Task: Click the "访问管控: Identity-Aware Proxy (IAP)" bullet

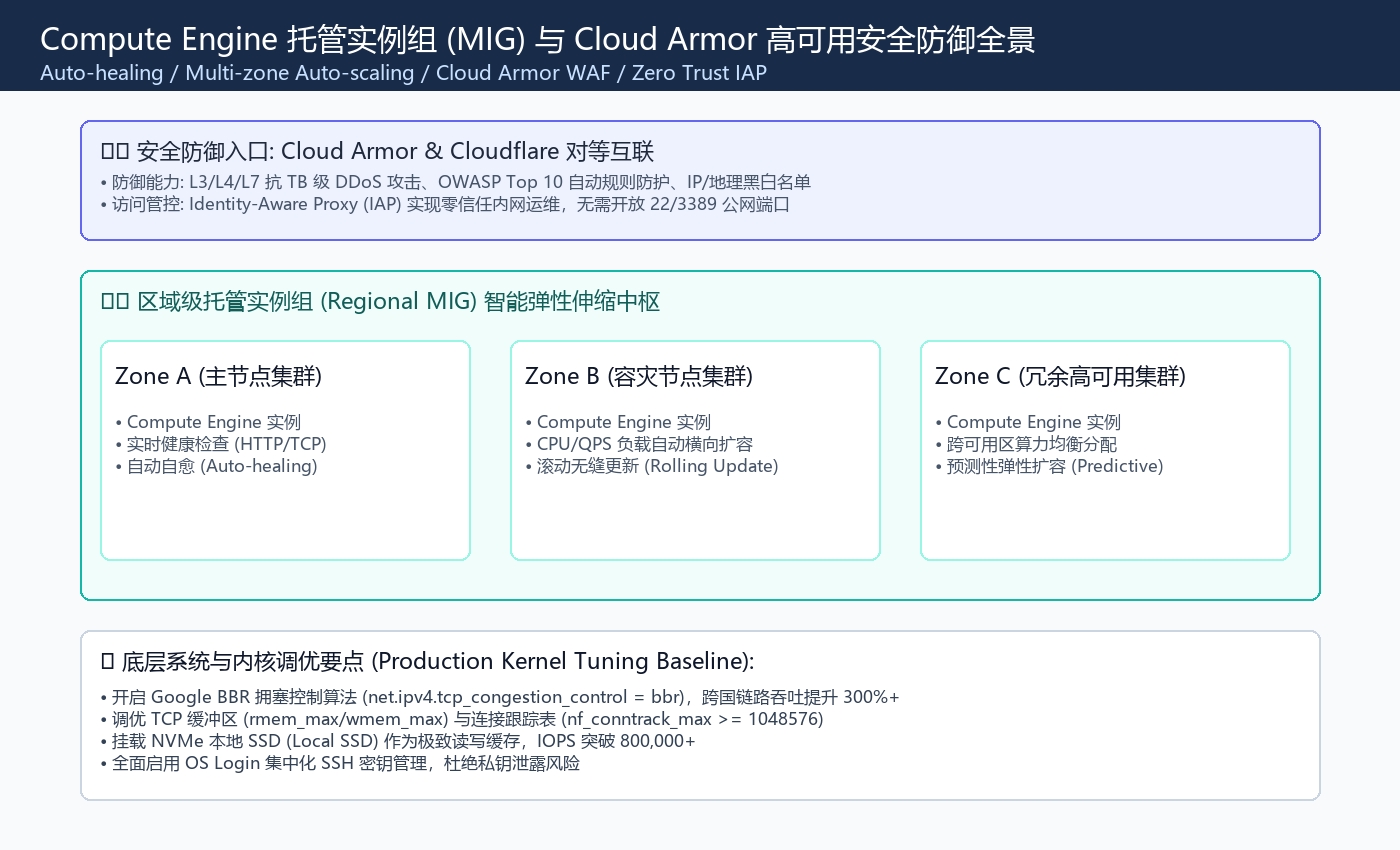Action: click(x=445, y=204)
